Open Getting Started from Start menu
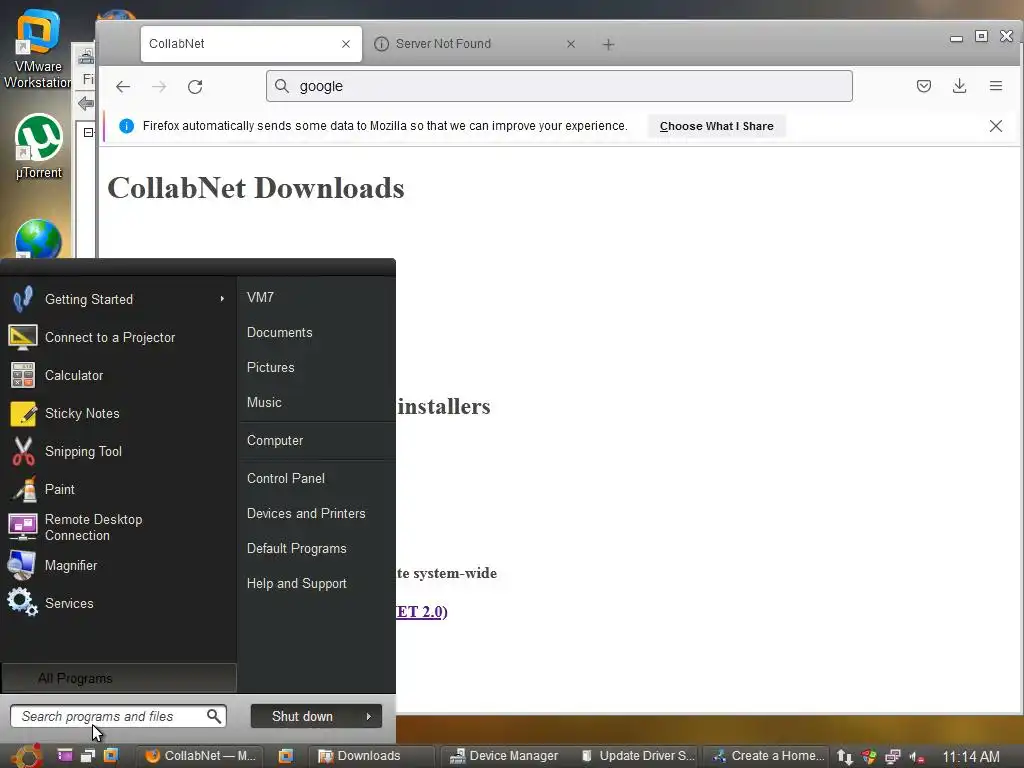Image resolution: width=1024 pixels, height=768 pixels. tap(118, 299)
